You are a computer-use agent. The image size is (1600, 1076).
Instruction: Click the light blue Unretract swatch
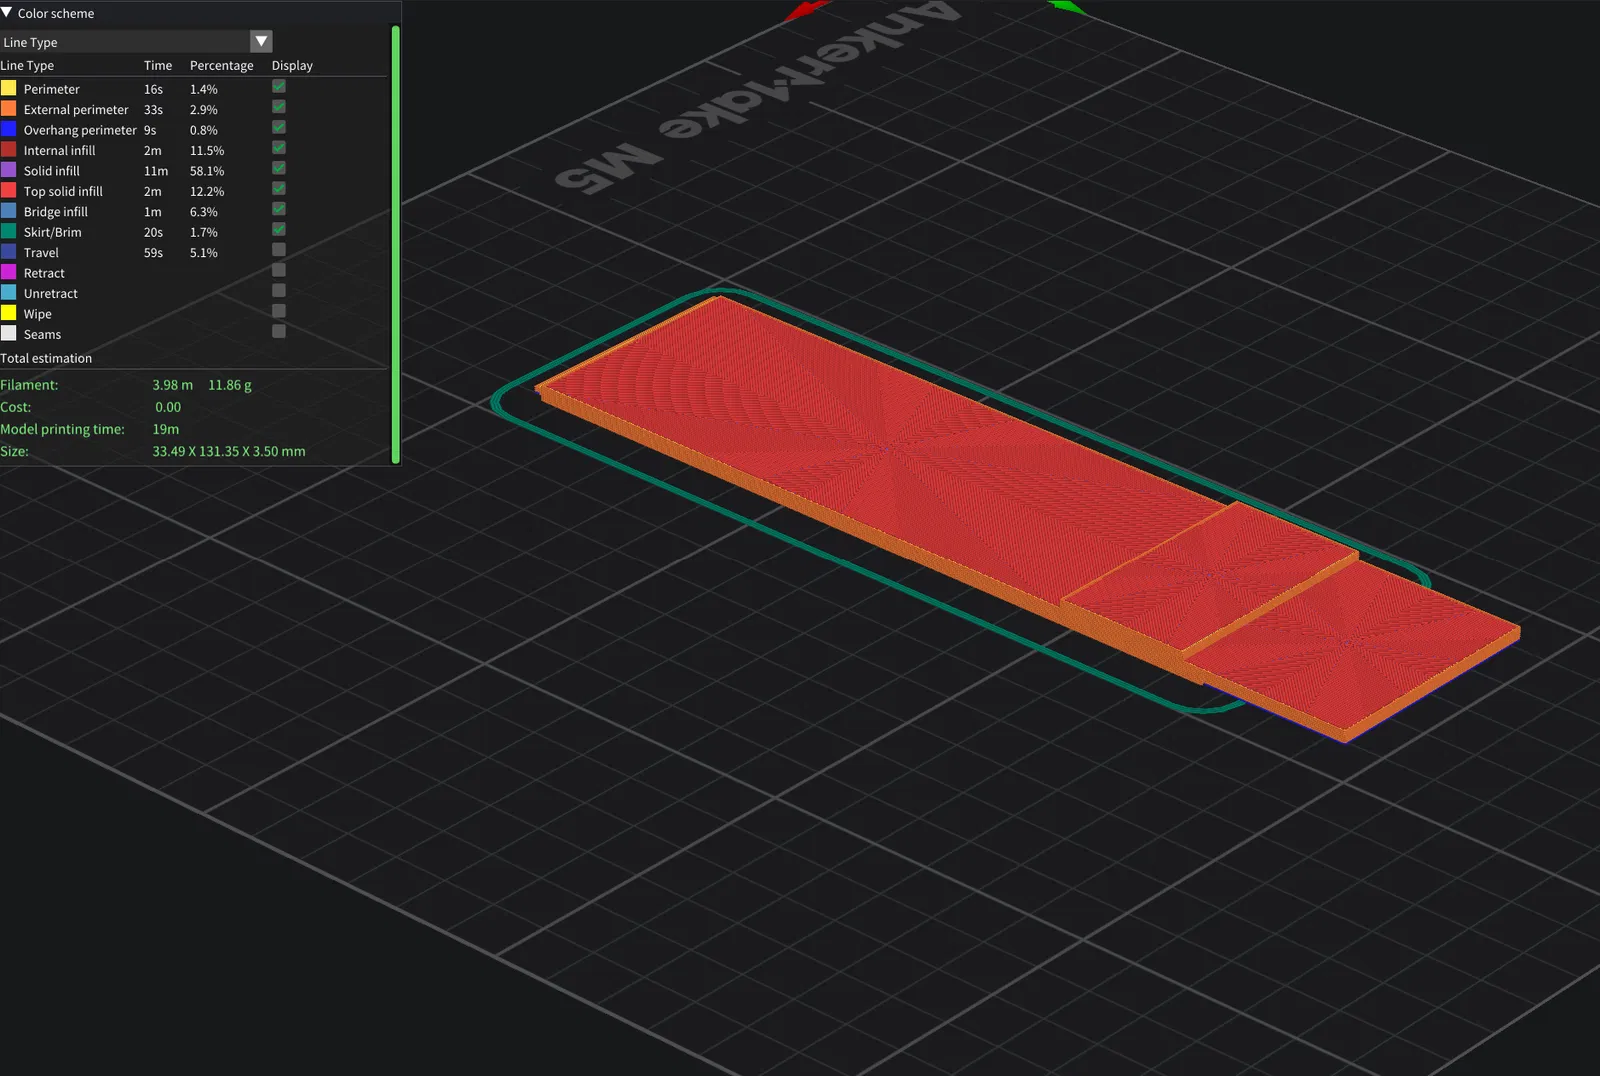9,293
